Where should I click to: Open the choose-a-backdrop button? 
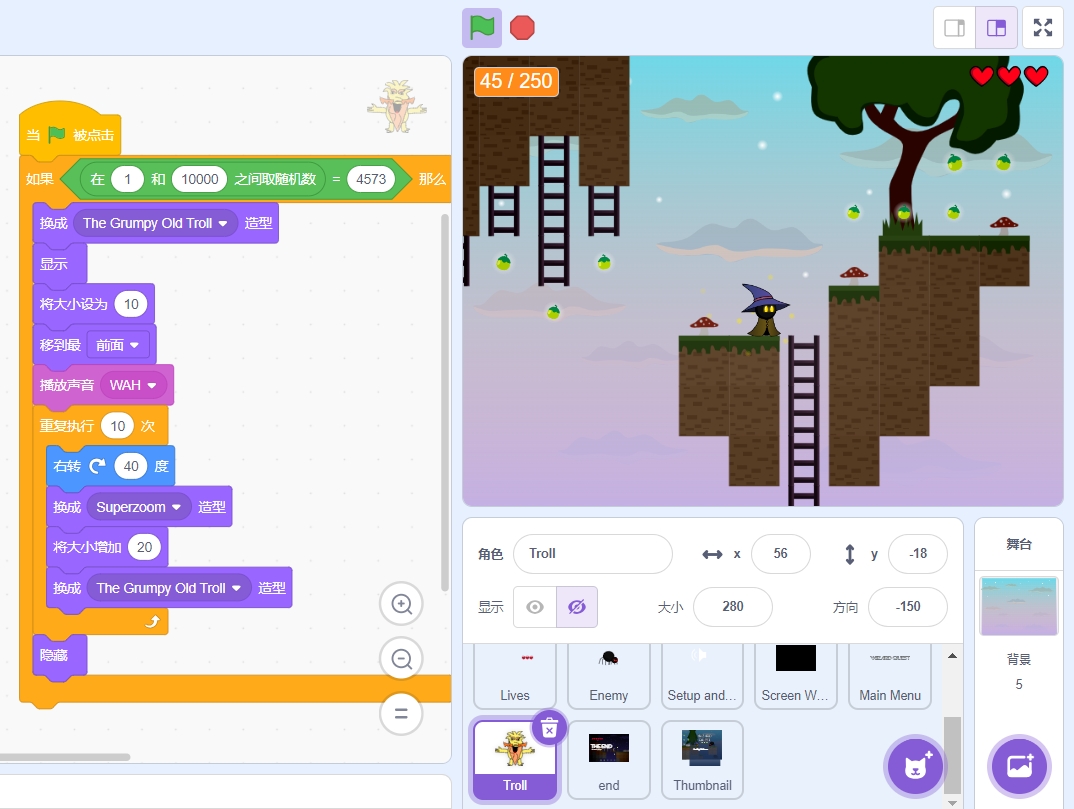(x=1019, y=766)
